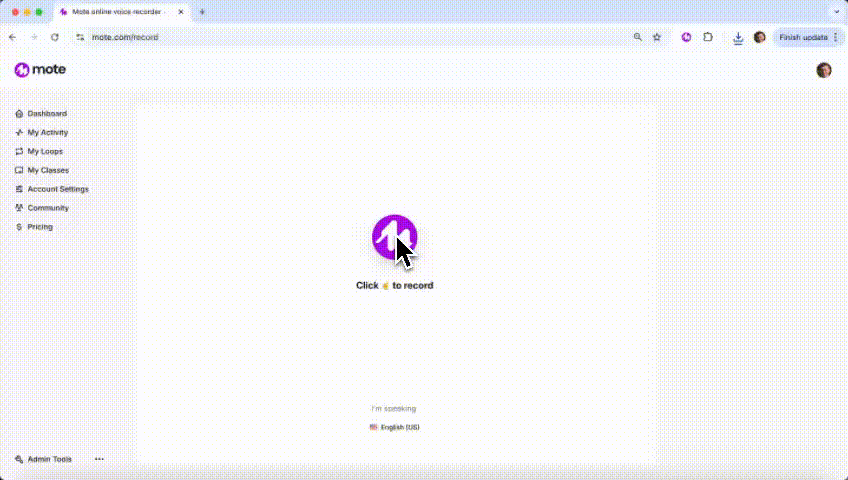This screenshot has width=848, height=480.
Task: Click the My Loops loop icon
Action: (19, 151)
